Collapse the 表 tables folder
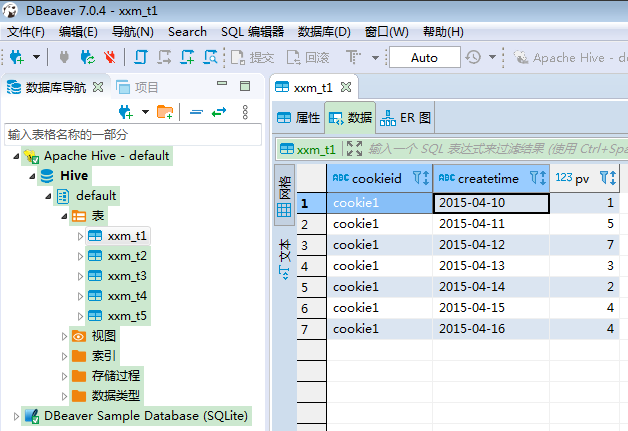This screenshot has height=431, width=628. (64, 216)
